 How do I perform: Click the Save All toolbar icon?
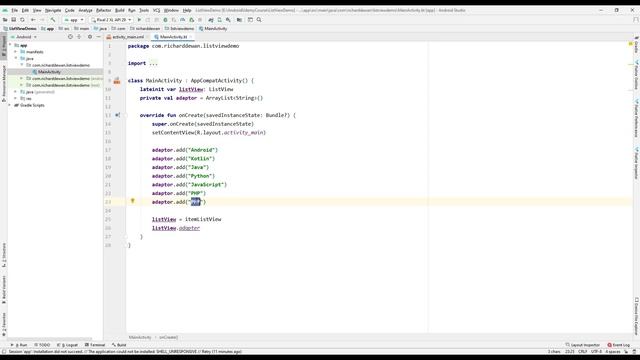[x=13, y=20]
